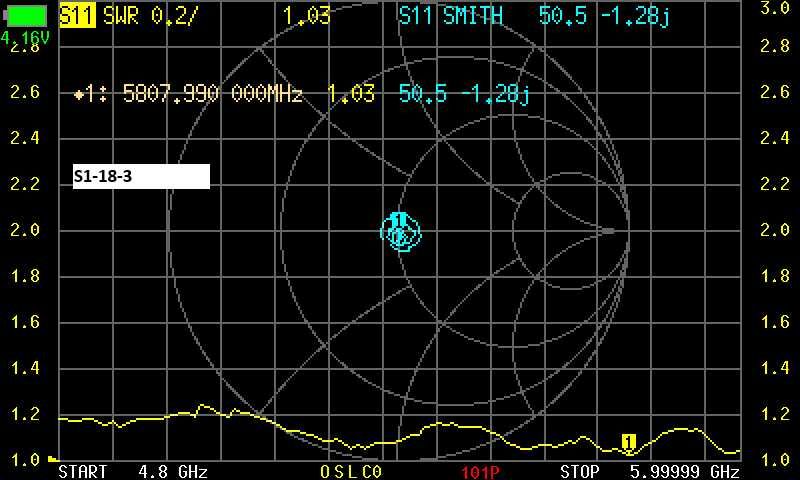Image resolution: width=800 pixels, height=480 pixels.
Task: Select the battery voltage reading 4.16V
Action: tap(24, 37)
